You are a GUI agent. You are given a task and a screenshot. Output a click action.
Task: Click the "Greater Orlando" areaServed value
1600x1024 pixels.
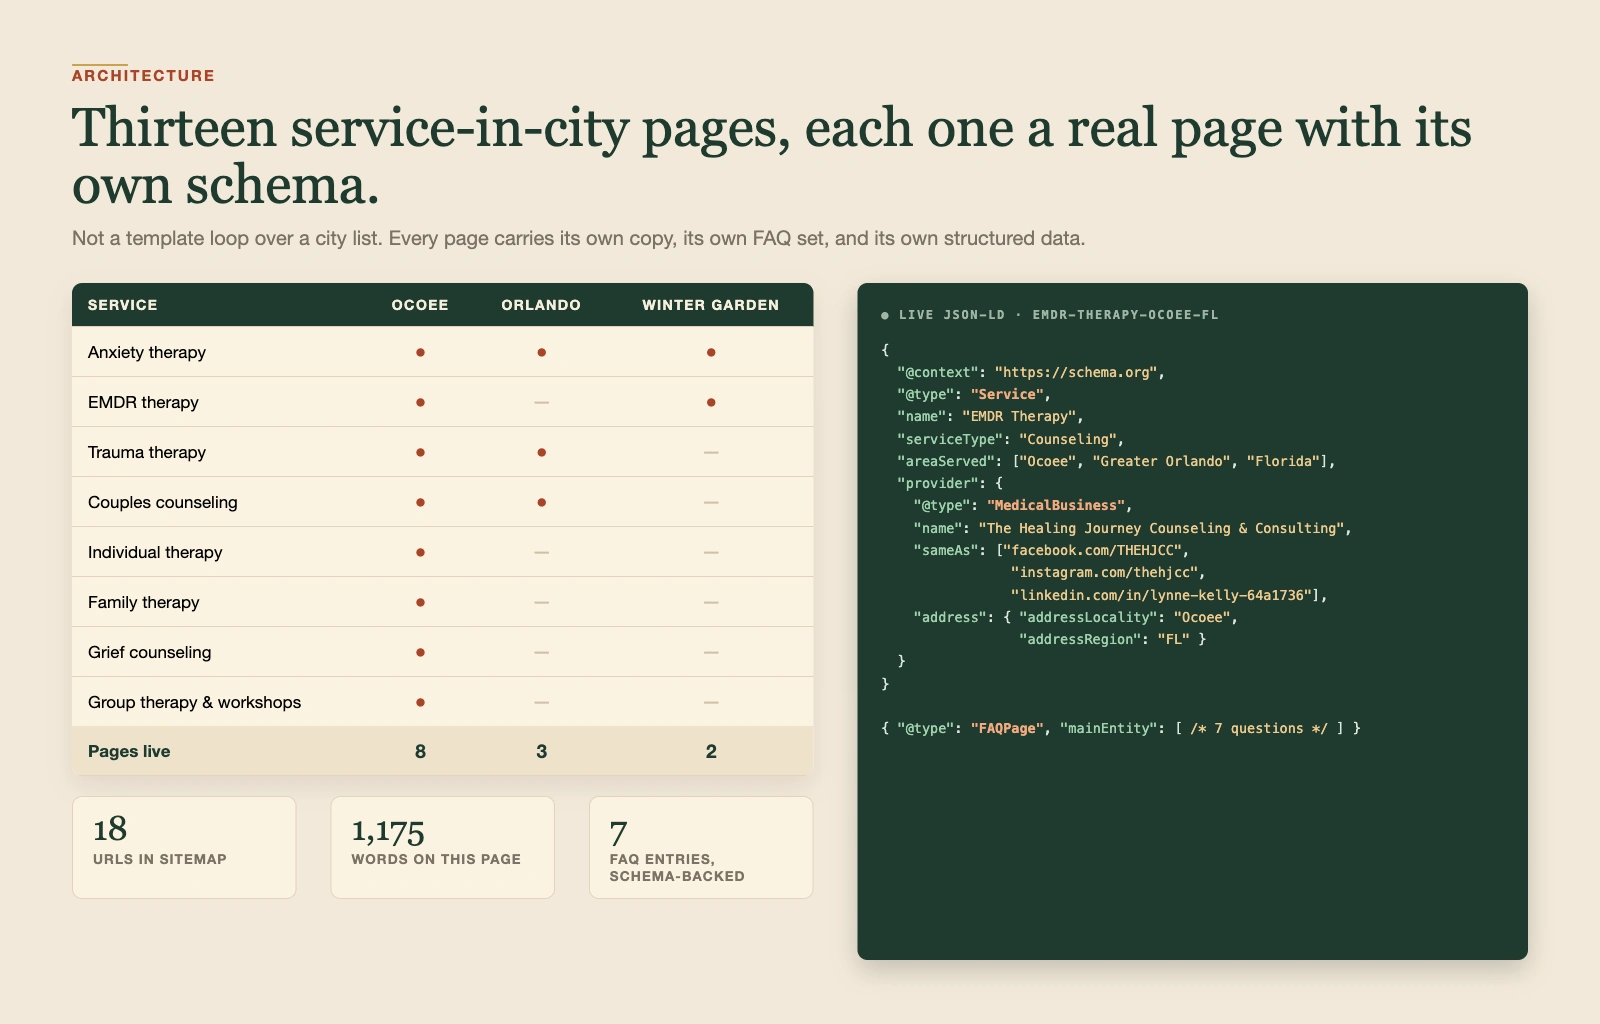pos(1162,461)
